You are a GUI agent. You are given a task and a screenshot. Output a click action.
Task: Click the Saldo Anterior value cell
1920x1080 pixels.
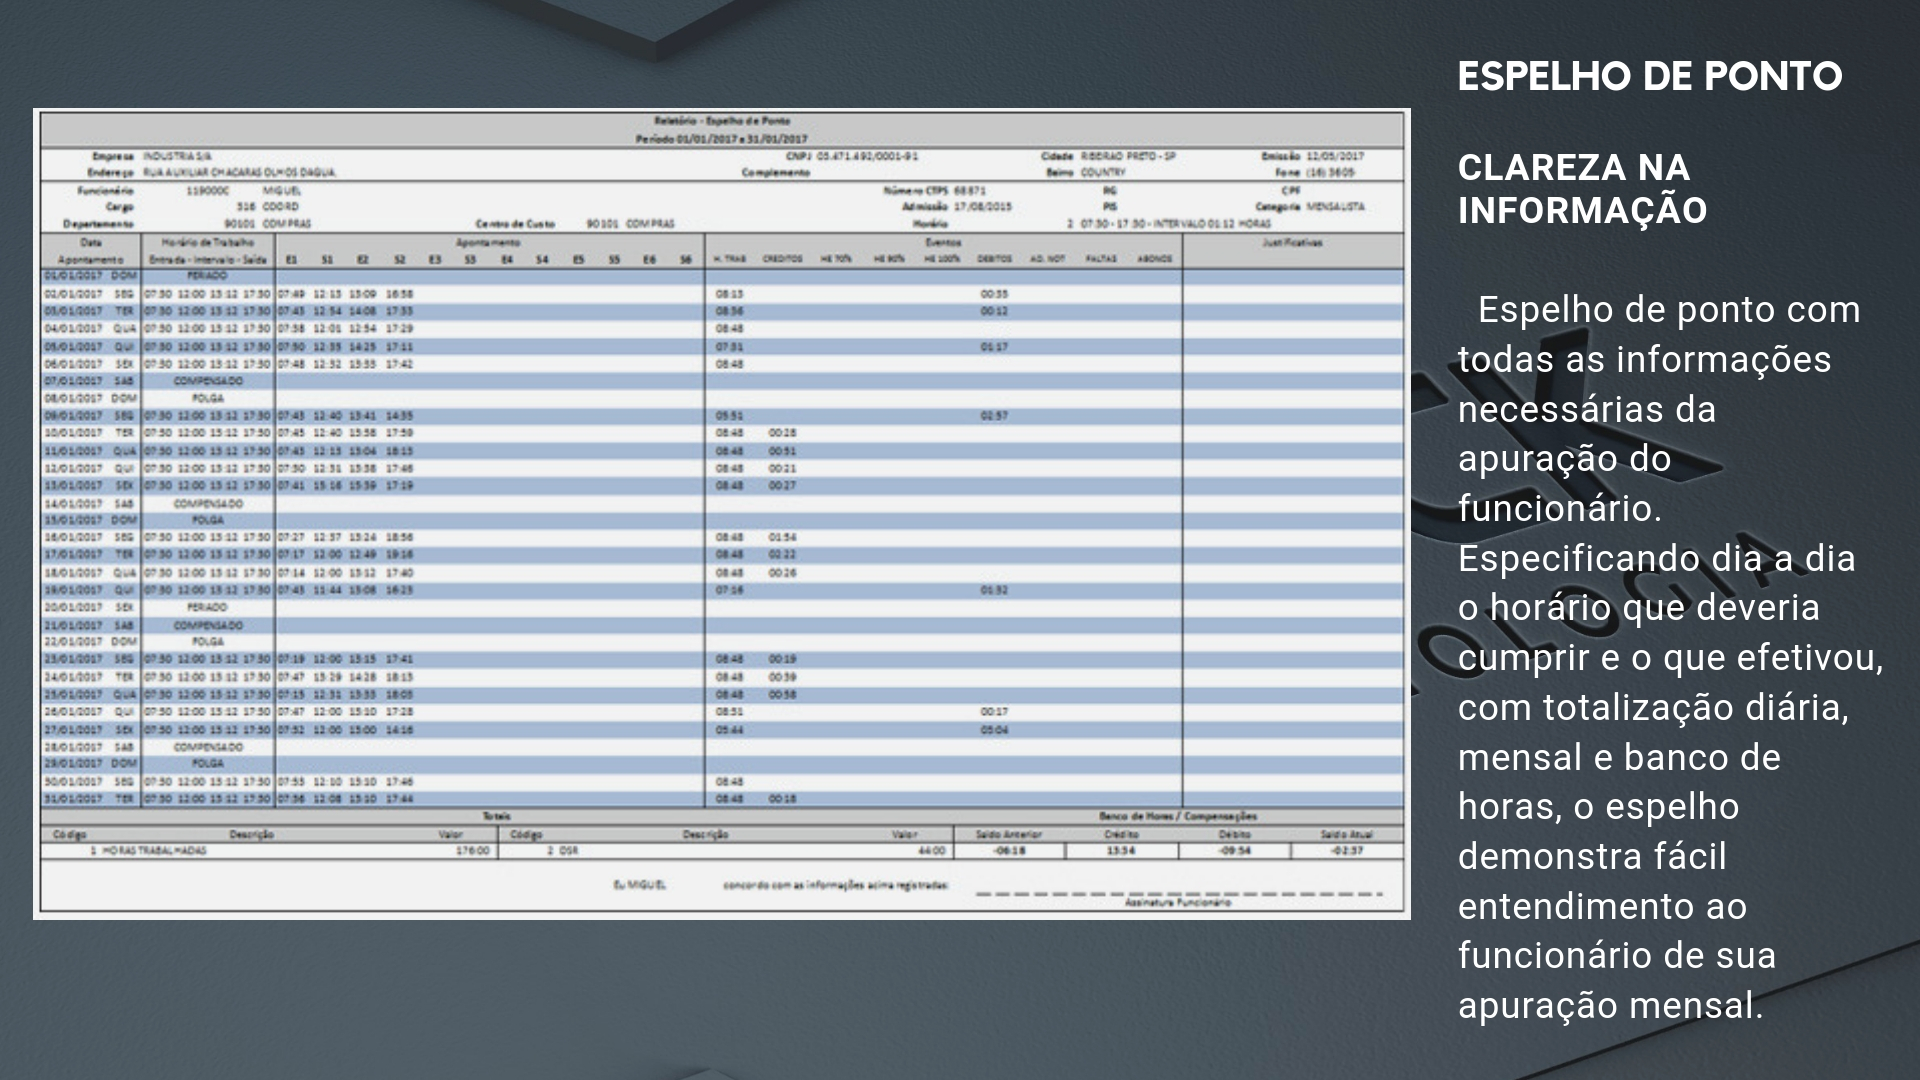pos(1010,851)
